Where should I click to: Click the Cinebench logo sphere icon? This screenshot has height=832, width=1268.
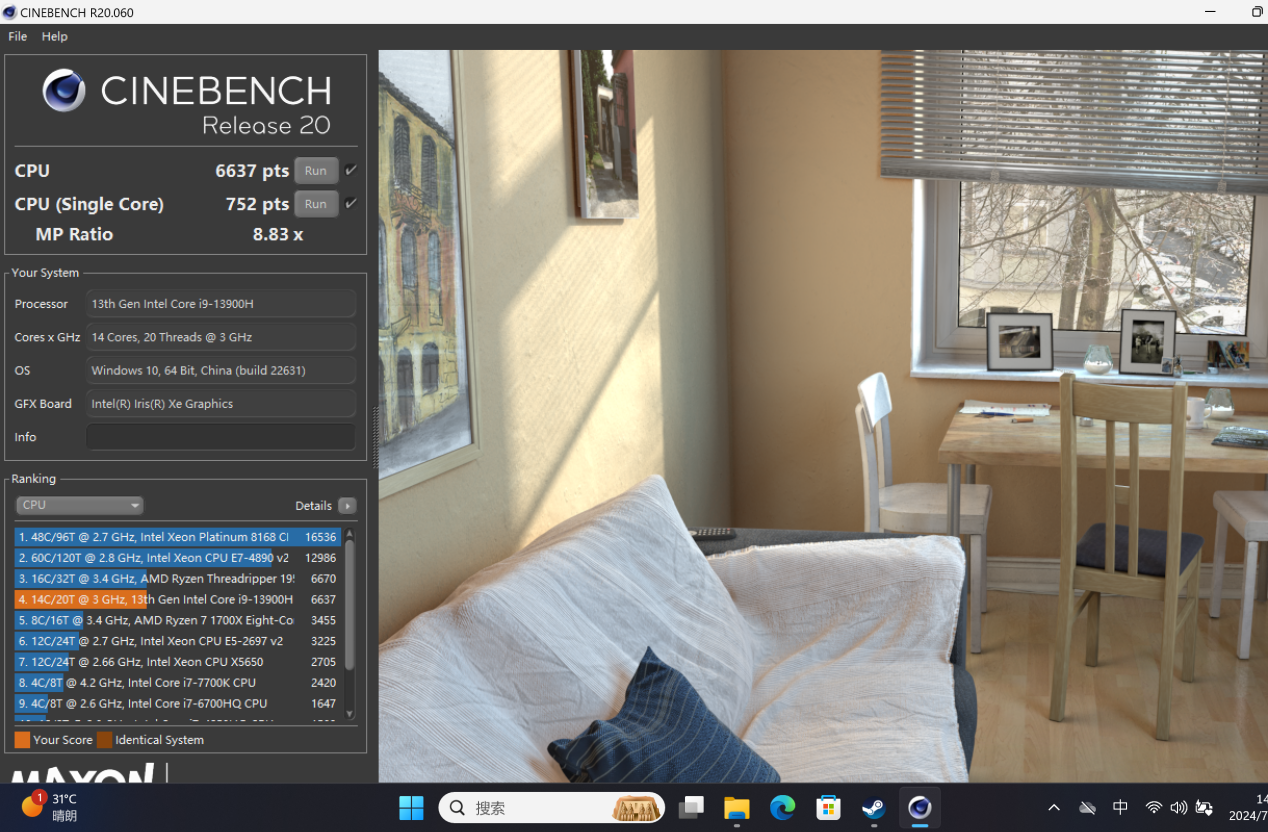64,91
